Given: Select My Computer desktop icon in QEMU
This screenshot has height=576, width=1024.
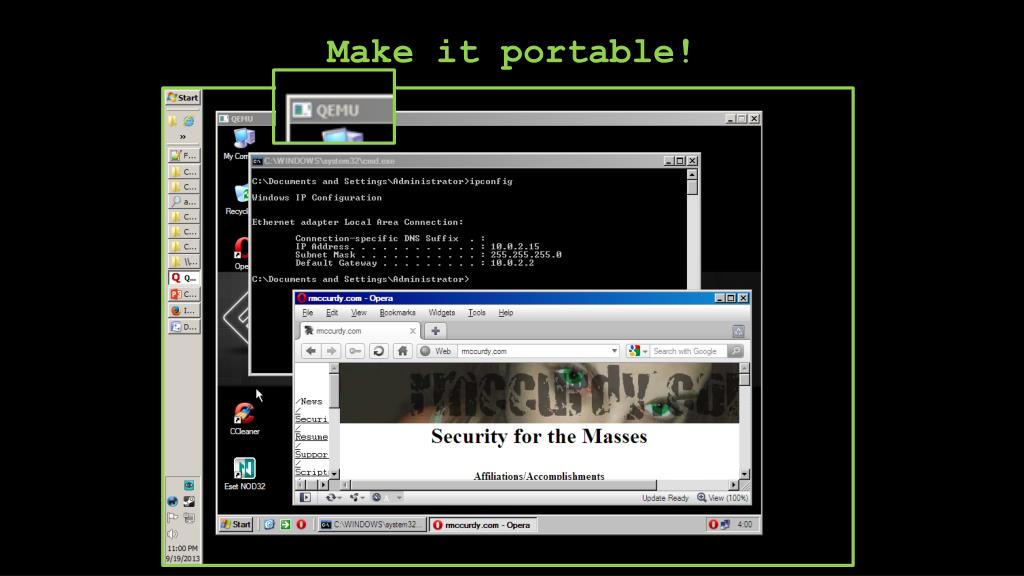Looking at the screenshot, I should click(238, 144).
